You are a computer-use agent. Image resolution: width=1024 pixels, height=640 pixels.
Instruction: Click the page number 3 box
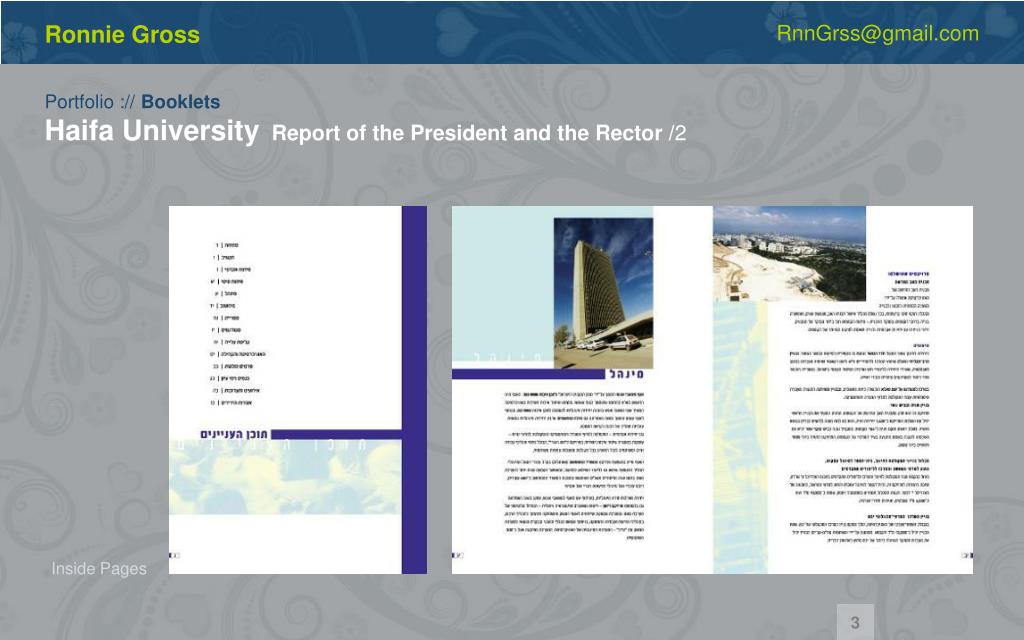coord(855,622)
